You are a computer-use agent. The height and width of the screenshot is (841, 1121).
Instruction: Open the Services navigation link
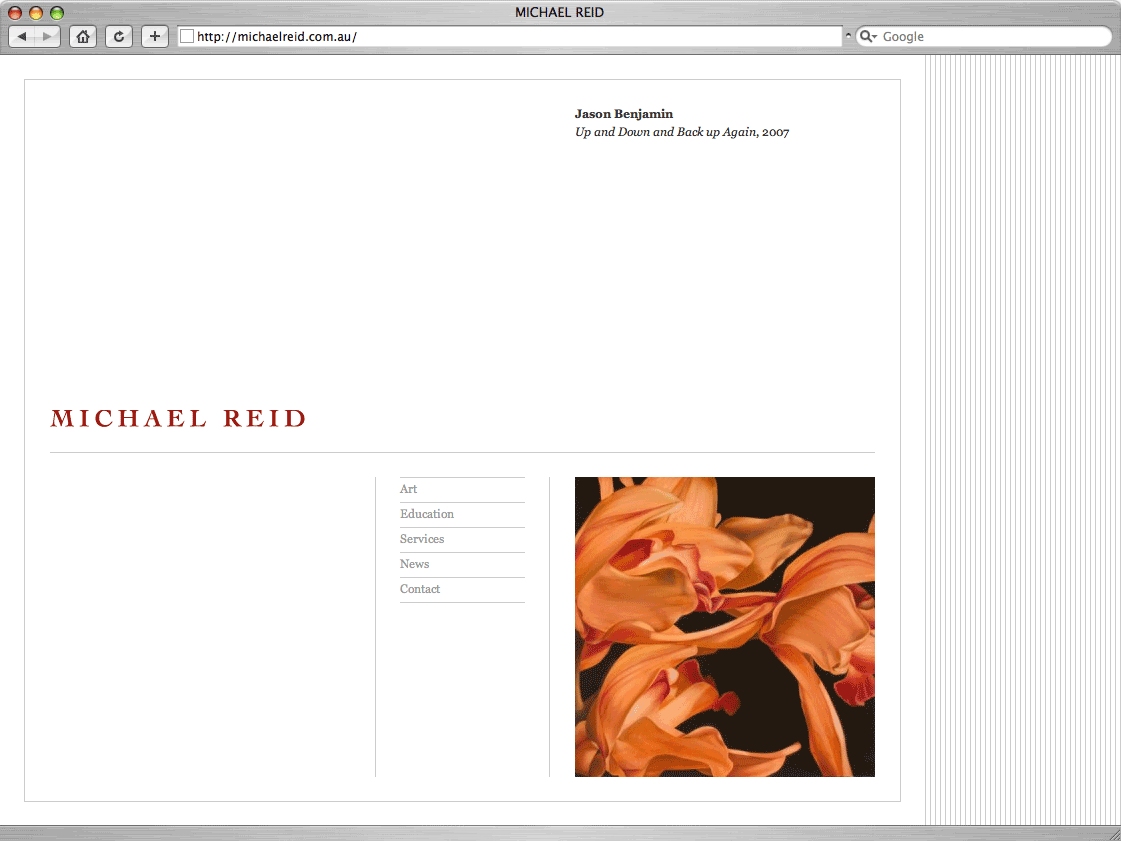tap(422, 539)
